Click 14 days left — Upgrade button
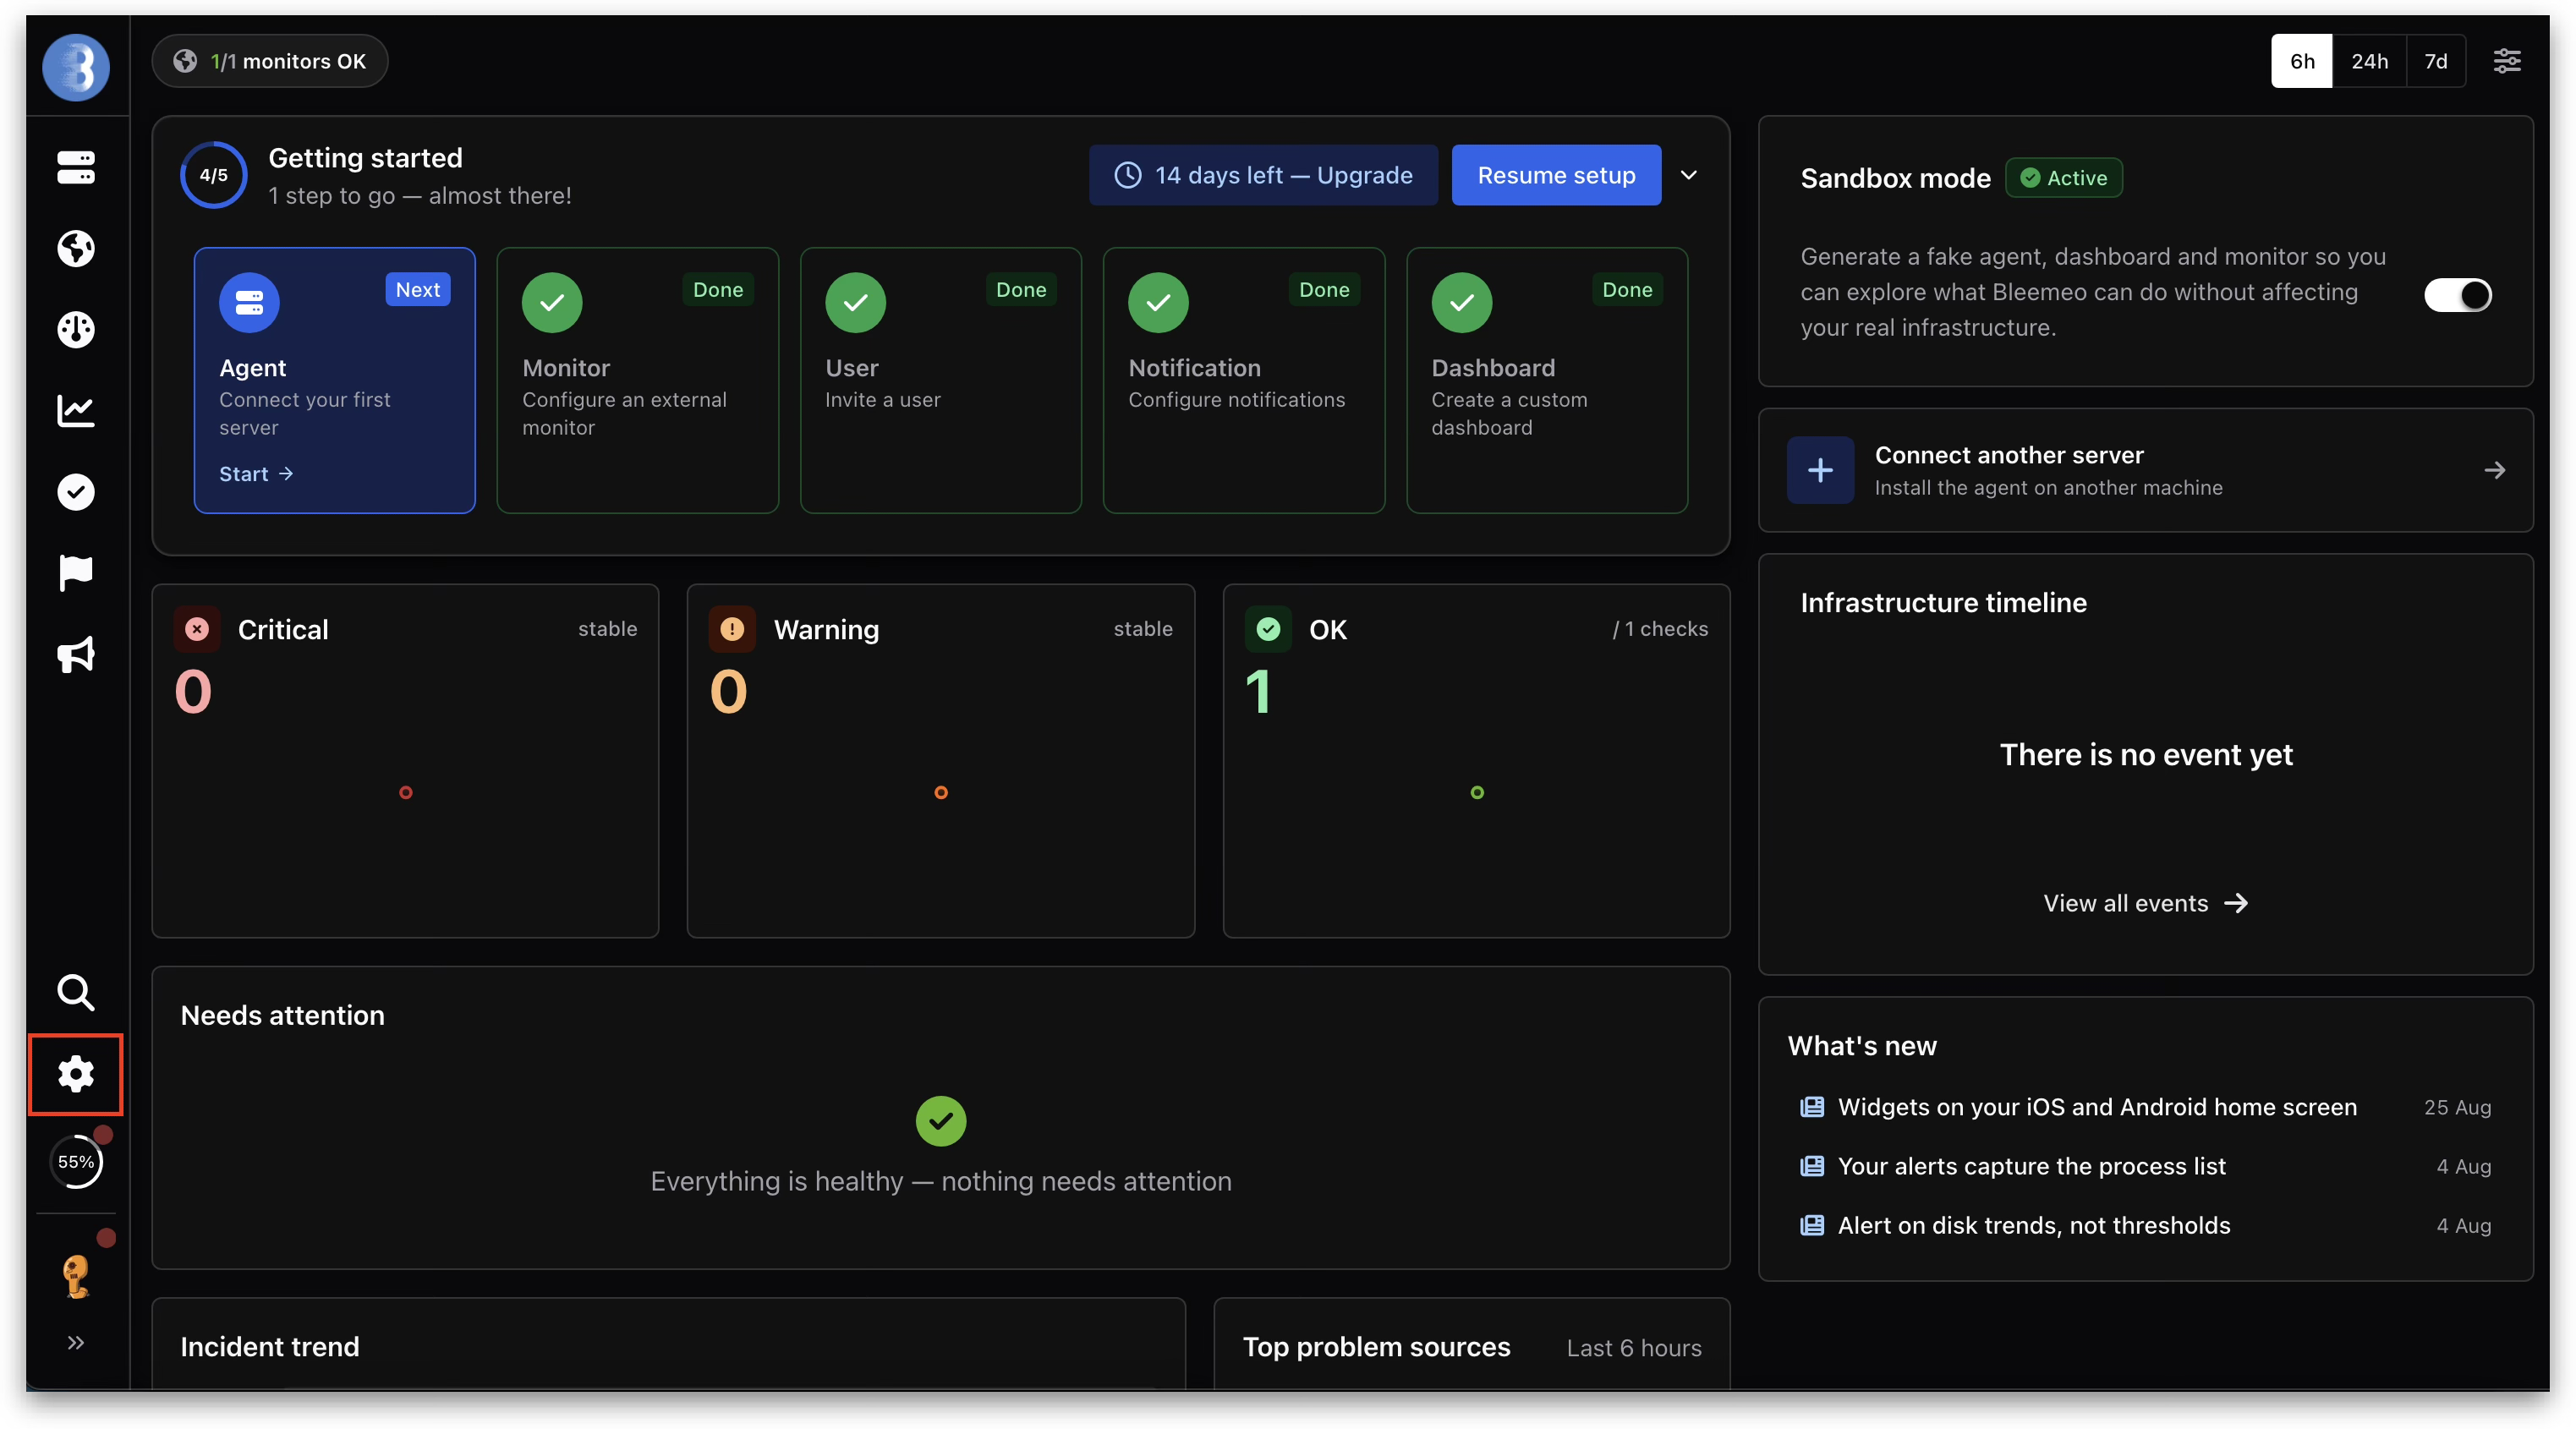 1264,175
